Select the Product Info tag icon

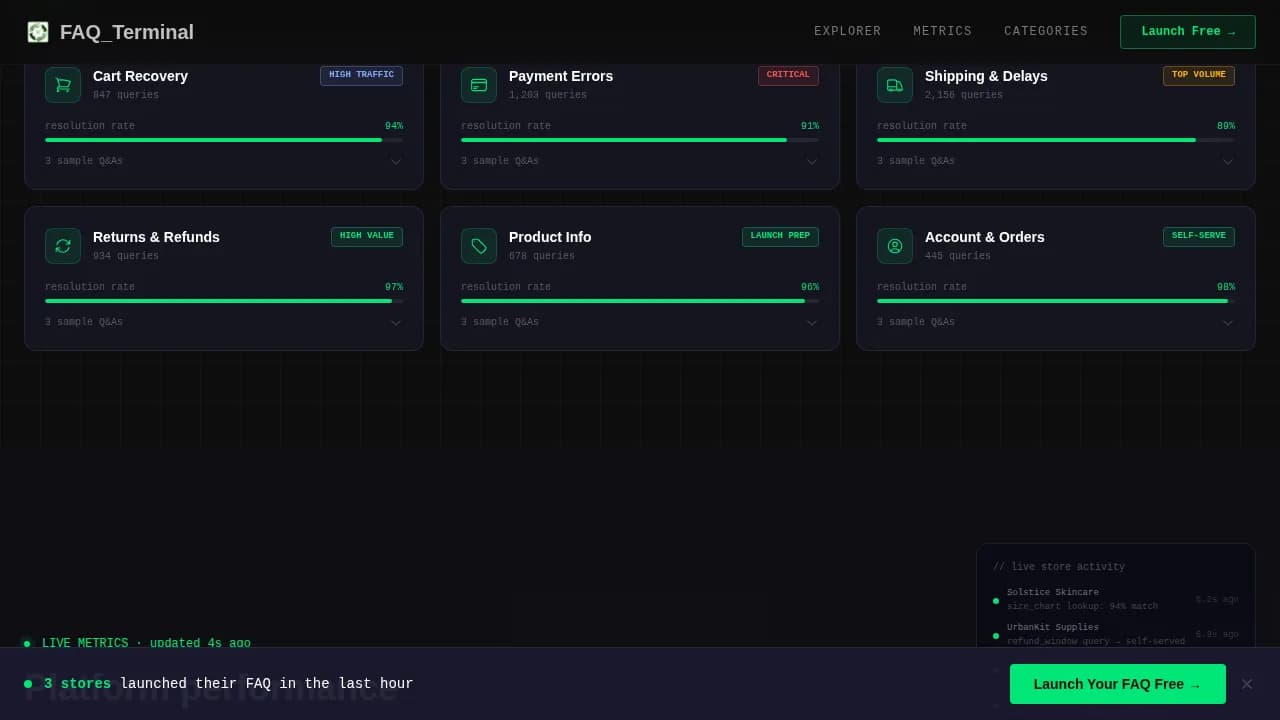[x=479, y=246]
